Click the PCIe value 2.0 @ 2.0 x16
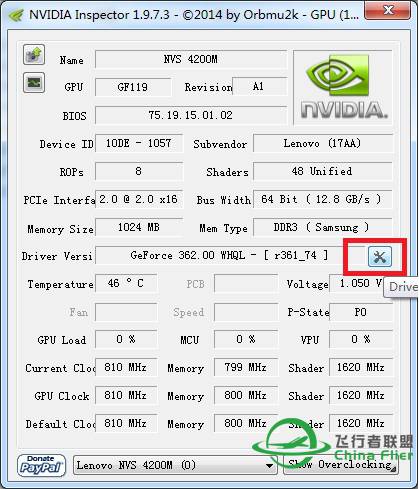The image size is (419, 489). point(139,199)
